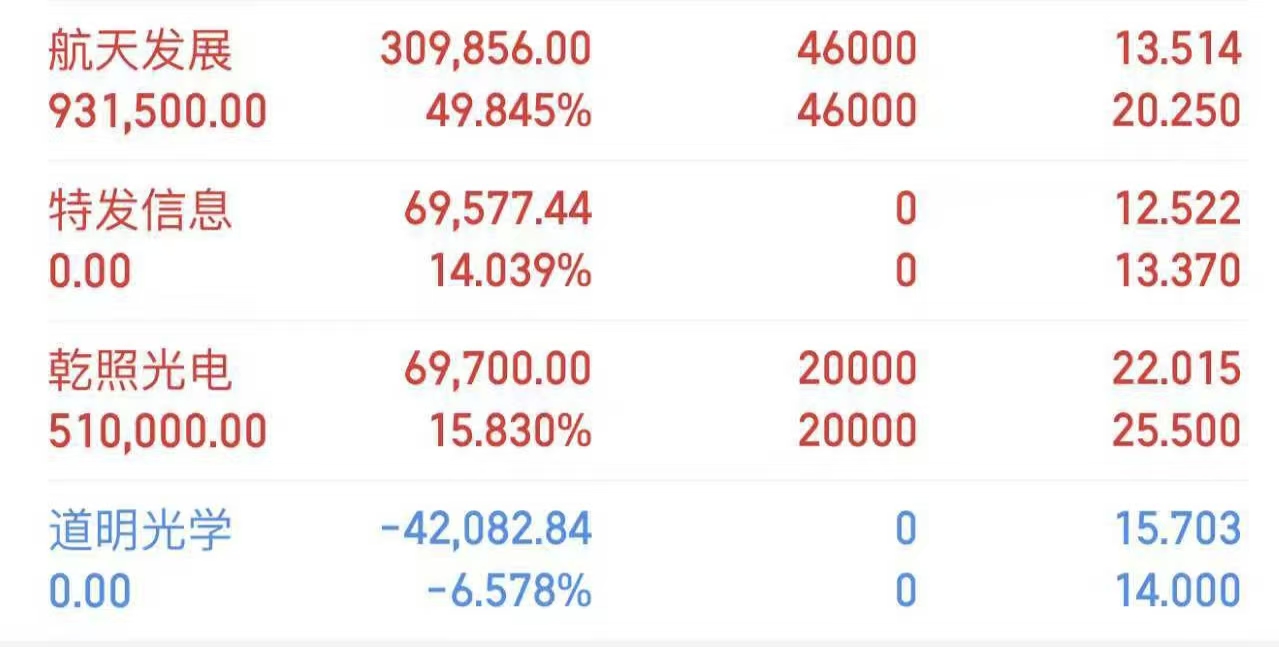This screenshot has height=647, width=1279.
Task: Open the 特发信息 stock row
Action: (141, 210)
